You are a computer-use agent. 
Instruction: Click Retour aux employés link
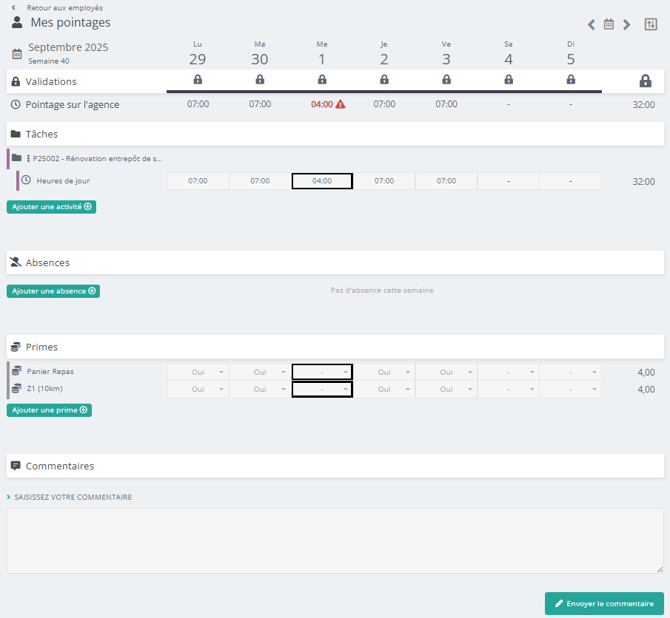pos(64,8)
